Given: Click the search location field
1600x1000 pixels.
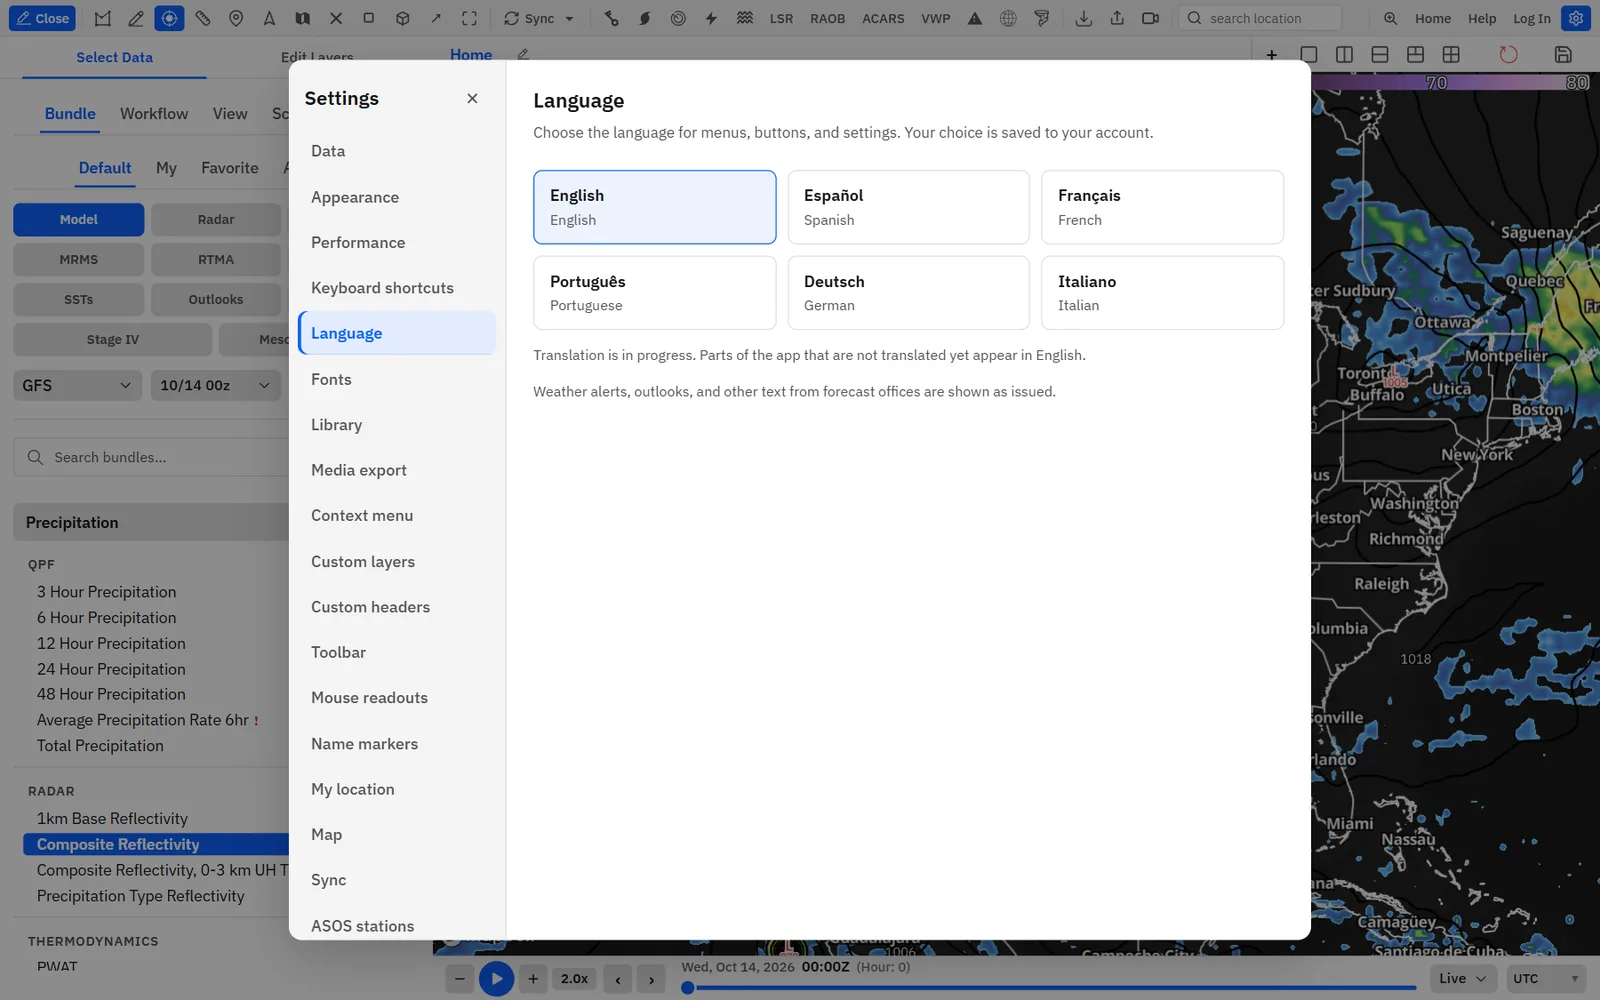Looking at the screenshot, I should 1260,18.
